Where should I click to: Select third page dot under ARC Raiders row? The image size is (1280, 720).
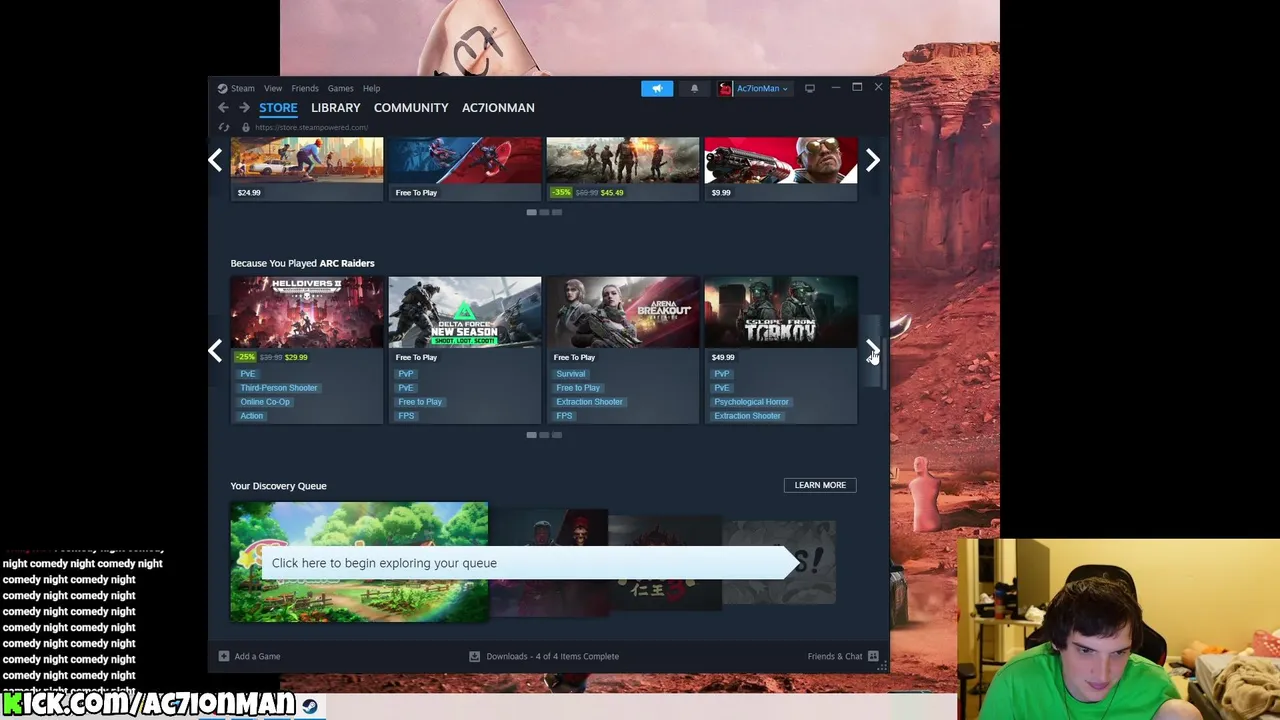click(557, 435)
